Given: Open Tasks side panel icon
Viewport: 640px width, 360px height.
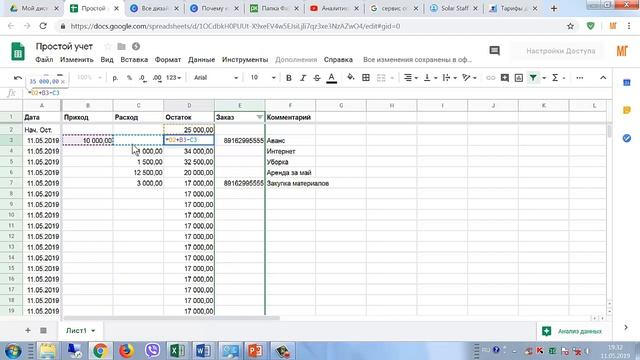Looking at the screenshot, I should (x=627, y=138).
